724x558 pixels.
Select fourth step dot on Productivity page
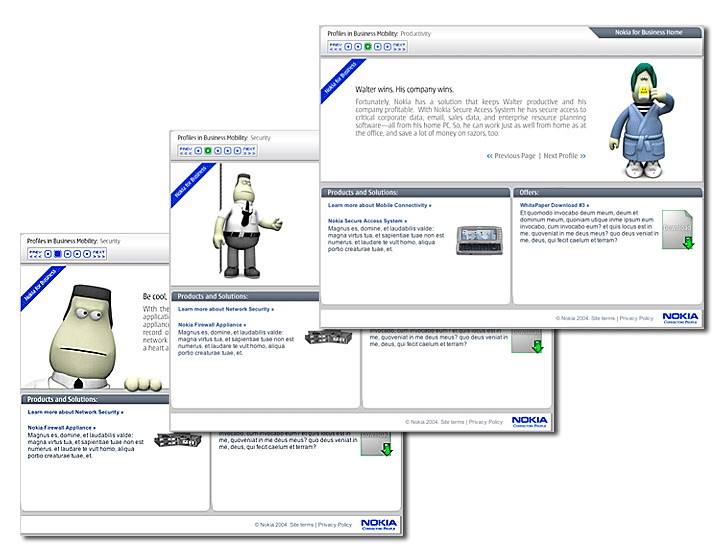(378, 47)
